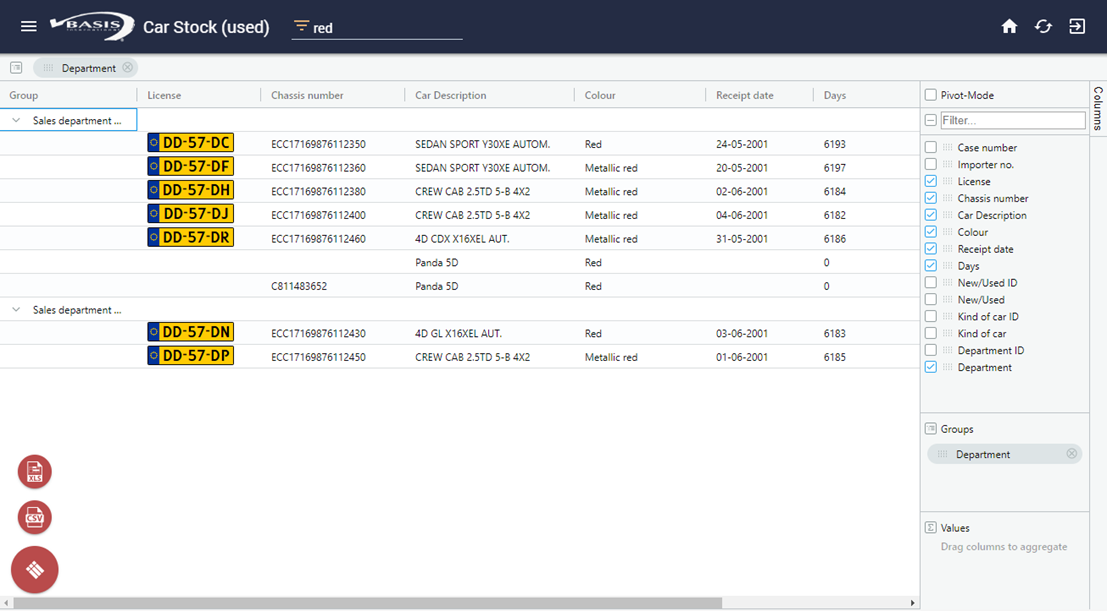1107x611 pixels.
Task: Click license plate DD-57-DH
Action: pyautogui.click(x=191, y=190)
